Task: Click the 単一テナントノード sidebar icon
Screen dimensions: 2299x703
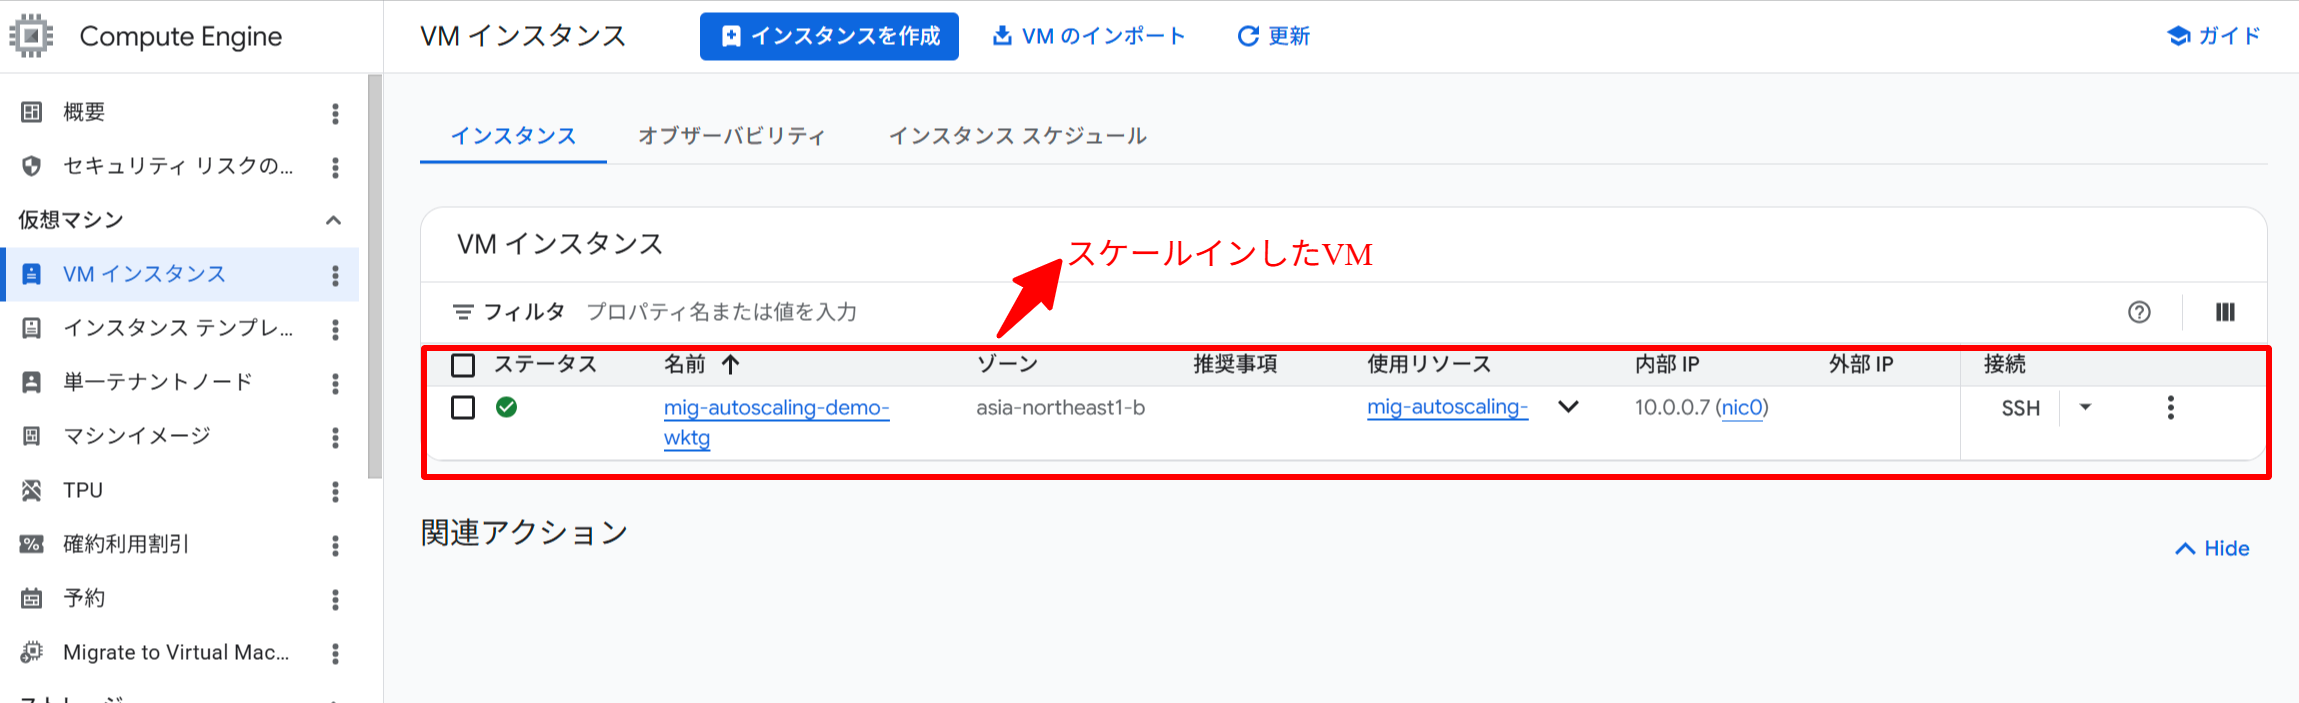Action: click(32, 382)
